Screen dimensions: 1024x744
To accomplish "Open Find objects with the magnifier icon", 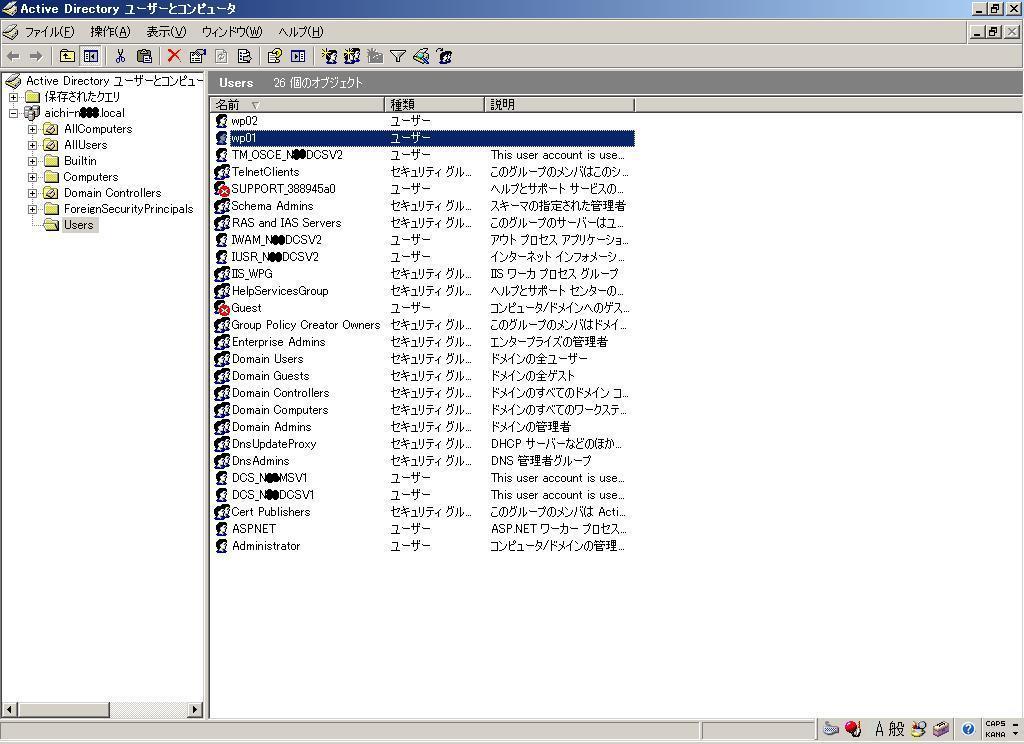I will [x=421, y=57].
